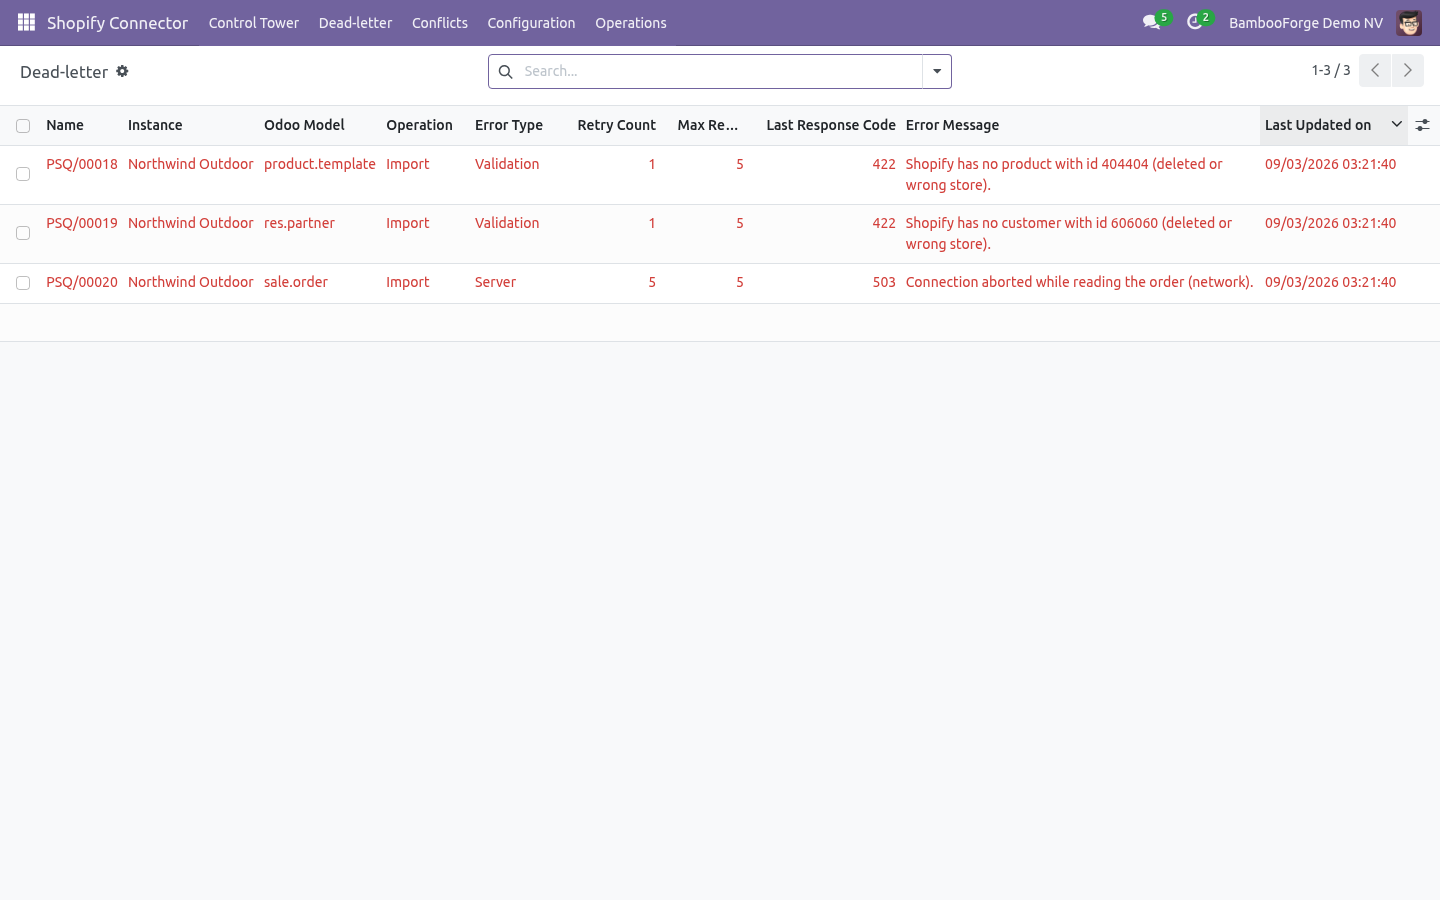Click the 503 response code cell

[x=884, y=282]
